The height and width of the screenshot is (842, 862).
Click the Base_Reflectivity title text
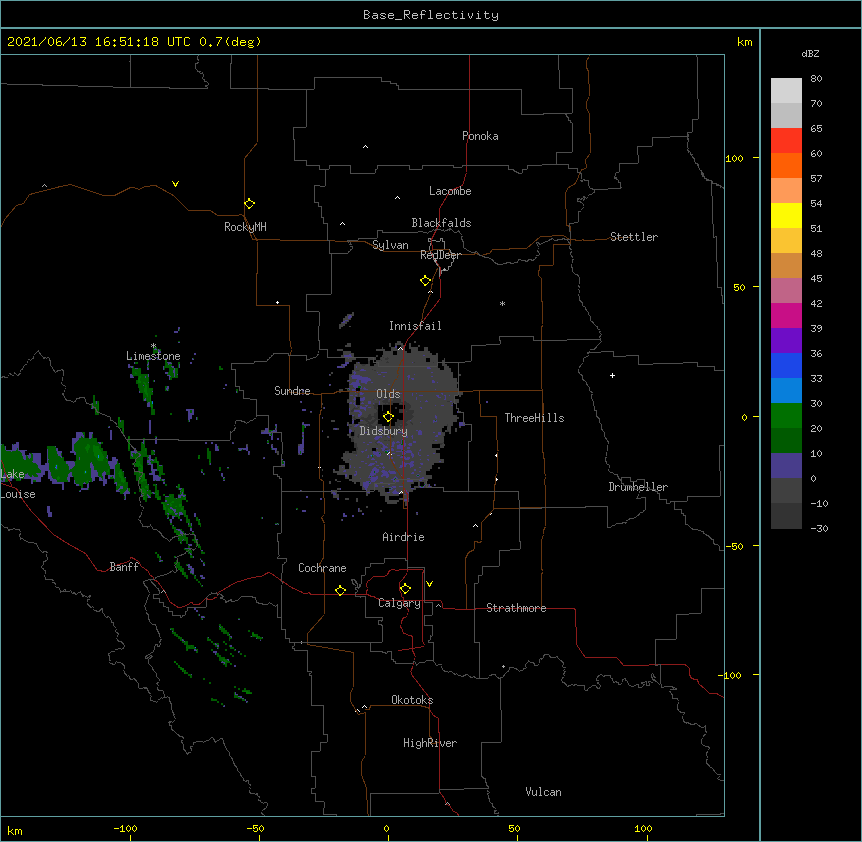[431, 15]
